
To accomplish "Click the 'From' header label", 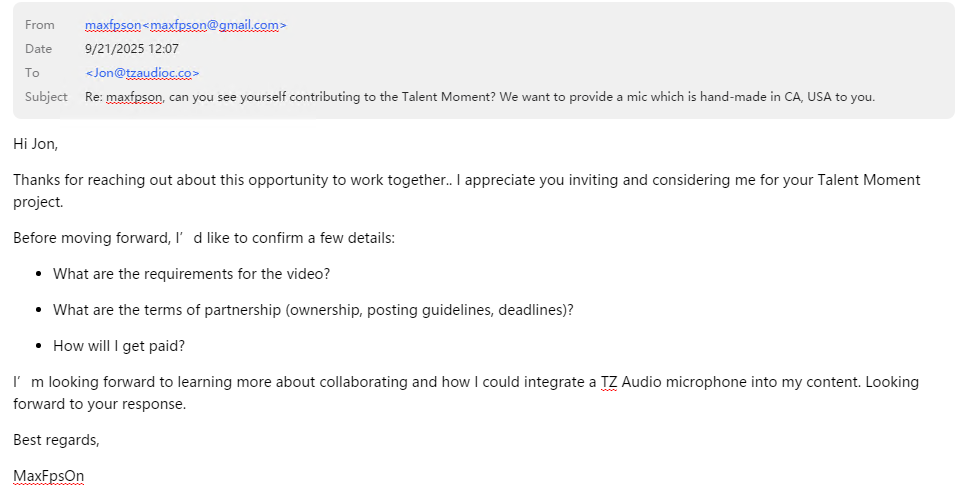I will tap(40, 25).
